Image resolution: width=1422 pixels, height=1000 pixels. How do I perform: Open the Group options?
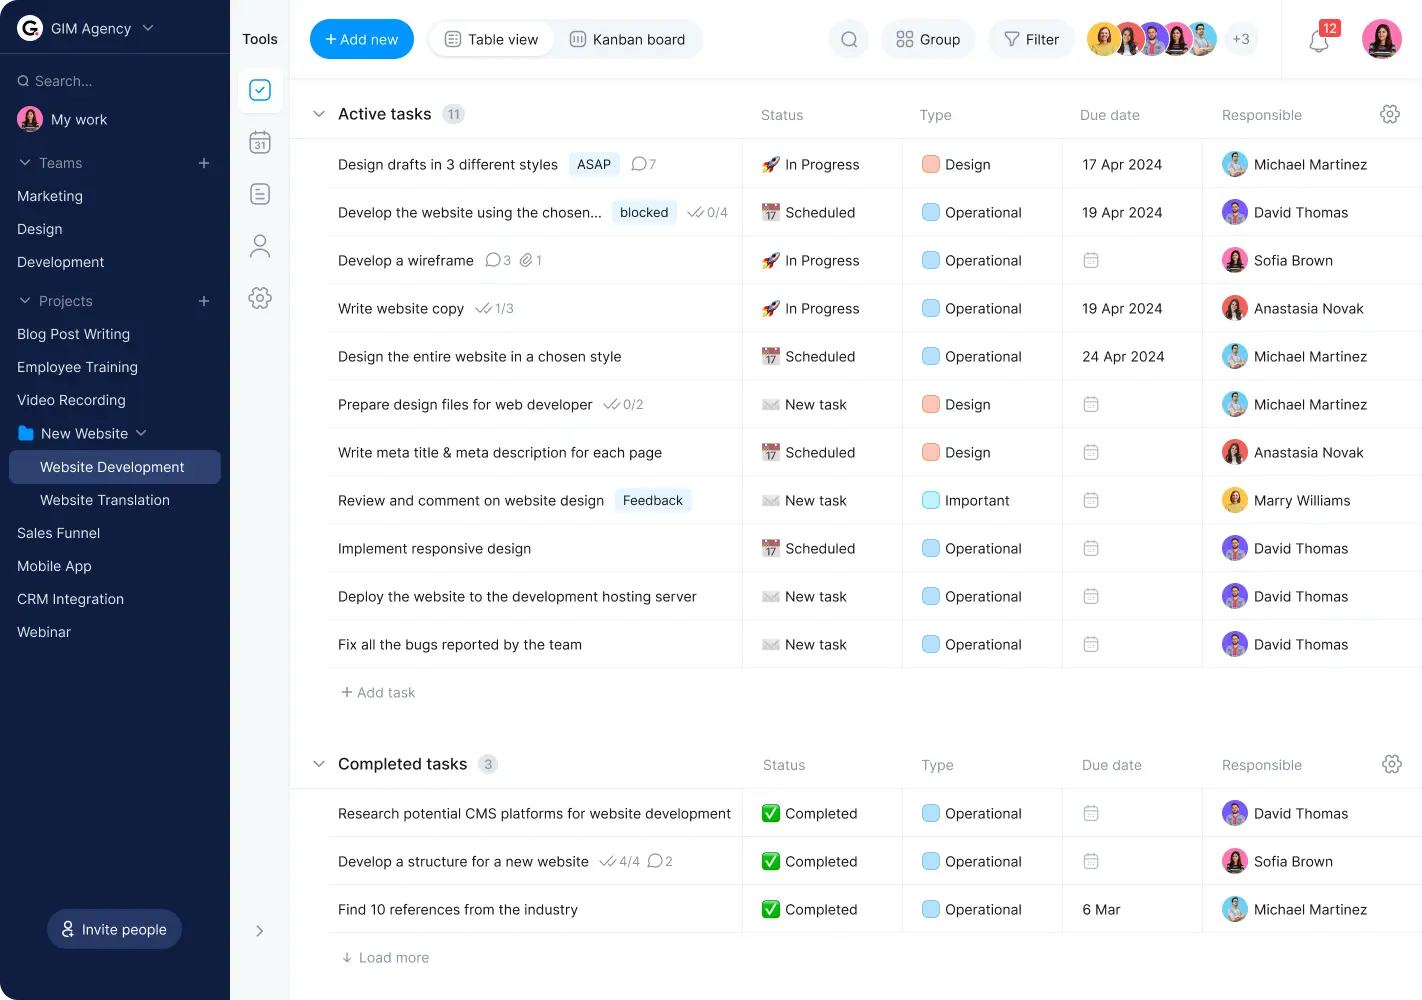coord(928,39)
